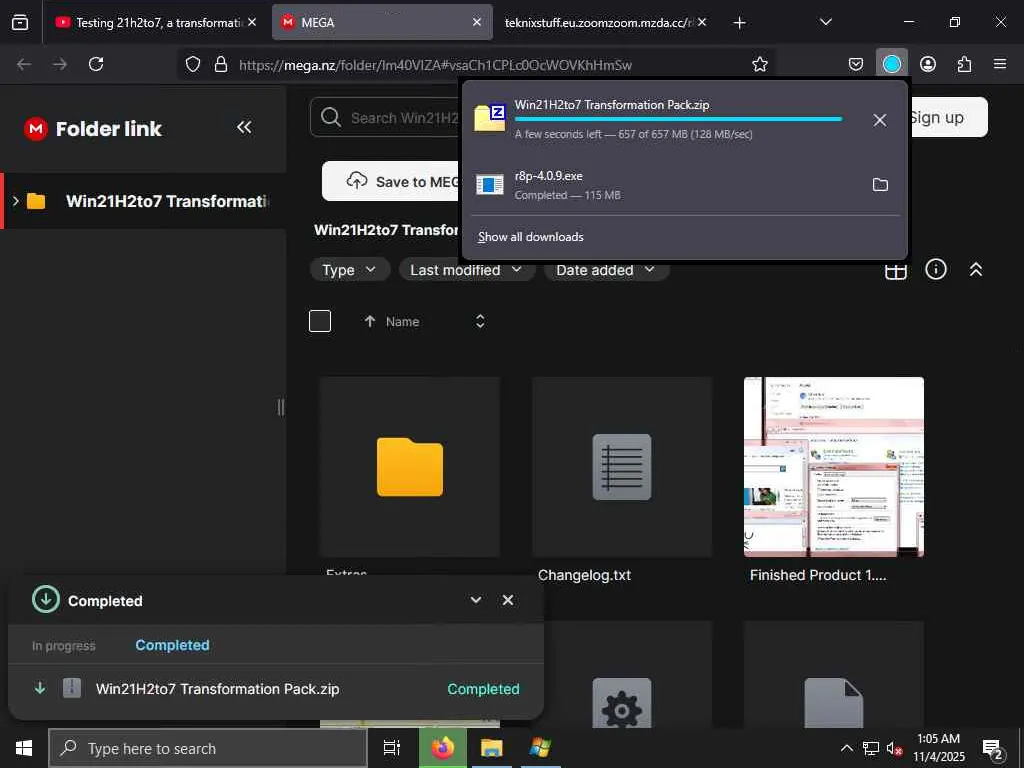Close the Completed transfers widget

point(508,600)
